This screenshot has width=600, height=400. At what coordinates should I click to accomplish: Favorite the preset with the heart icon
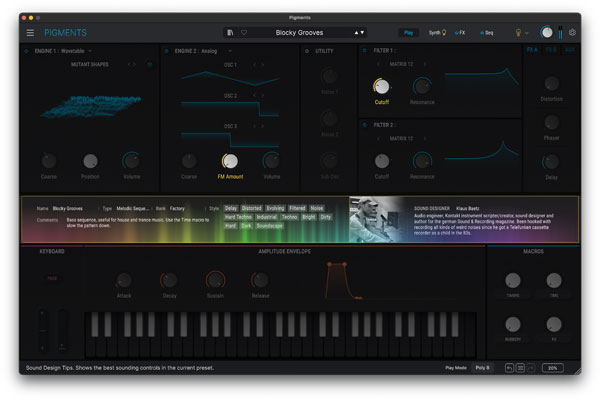[x=244, y=33]
